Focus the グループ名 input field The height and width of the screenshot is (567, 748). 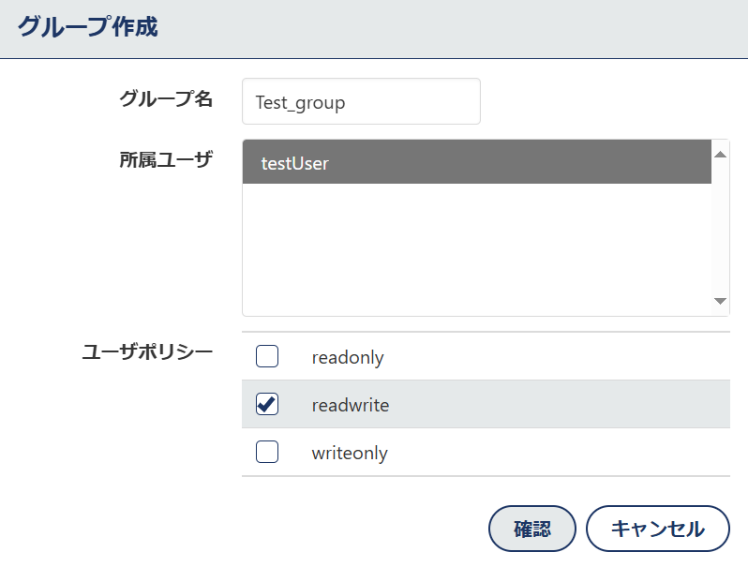[x=361, y=102]
